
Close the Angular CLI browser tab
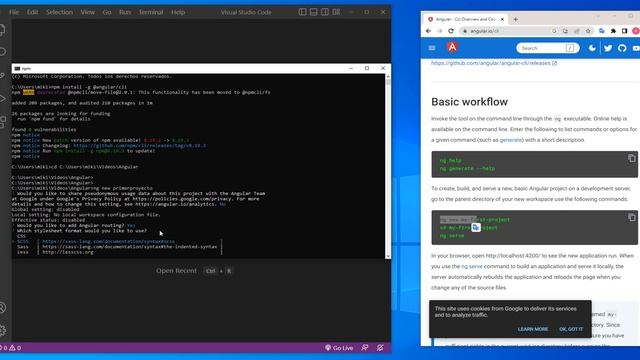pos(502,19)
